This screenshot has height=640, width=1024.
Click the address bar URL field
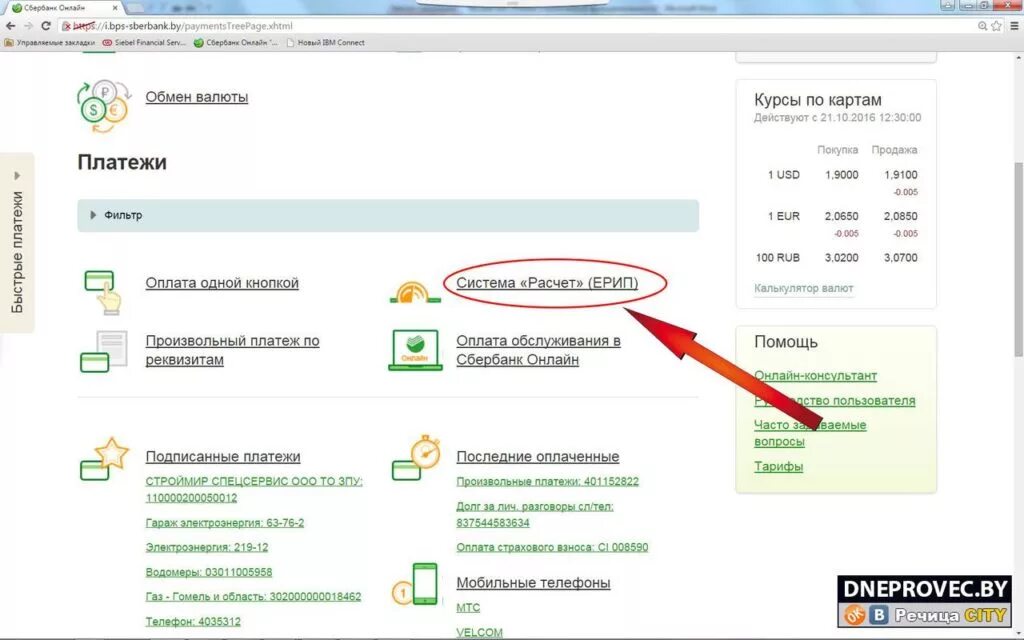pyautogui.click(x=516, y=26)
